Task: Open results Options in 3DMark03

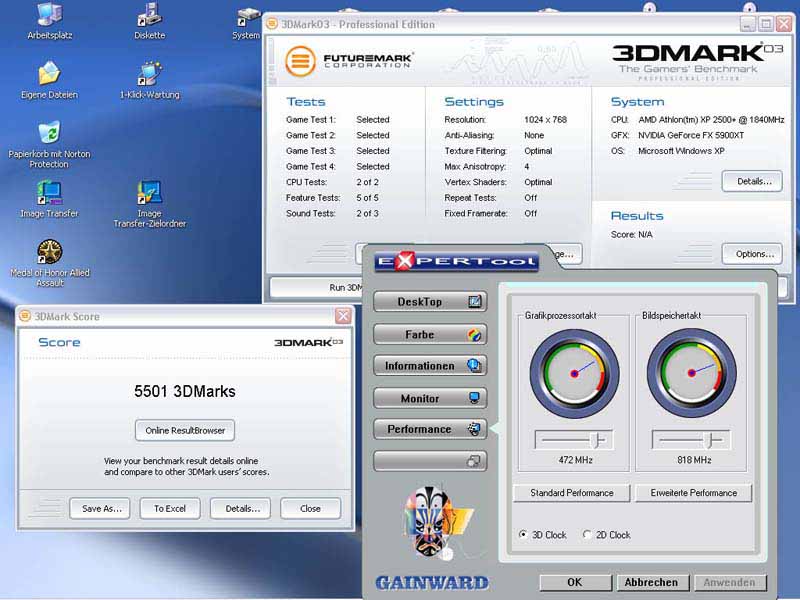Action: pos(752,254)
